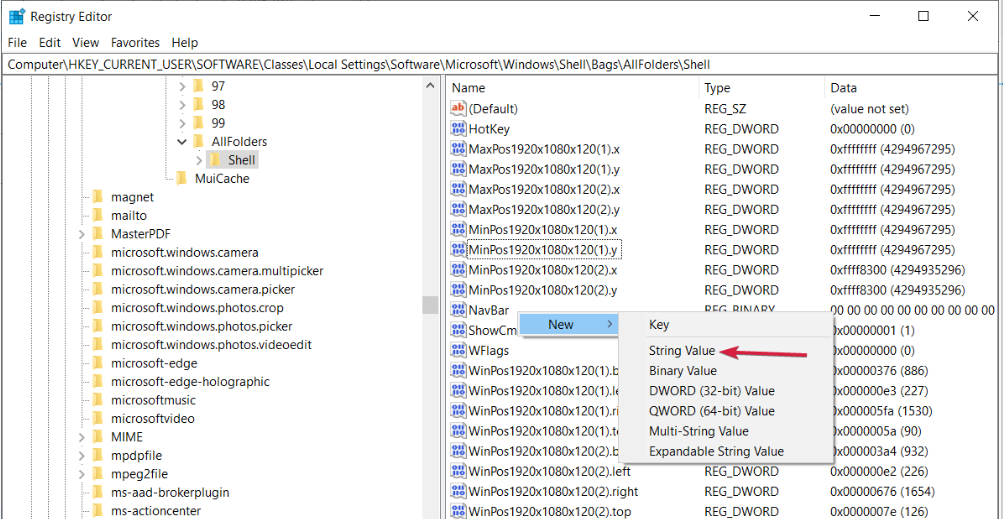Select the microsoft.windows.camera key
The height and width of the screenshot is (519, 1003).
pyautogui.click(x=184, y=252)
